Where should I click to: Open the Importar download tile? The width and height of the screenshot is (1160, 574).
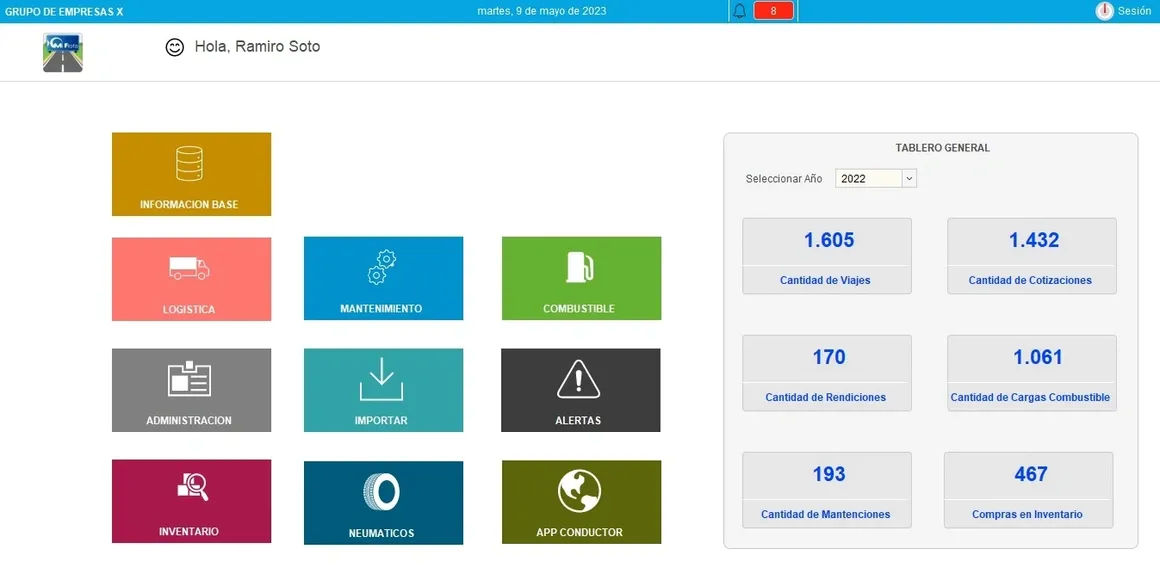click(383, 390)
